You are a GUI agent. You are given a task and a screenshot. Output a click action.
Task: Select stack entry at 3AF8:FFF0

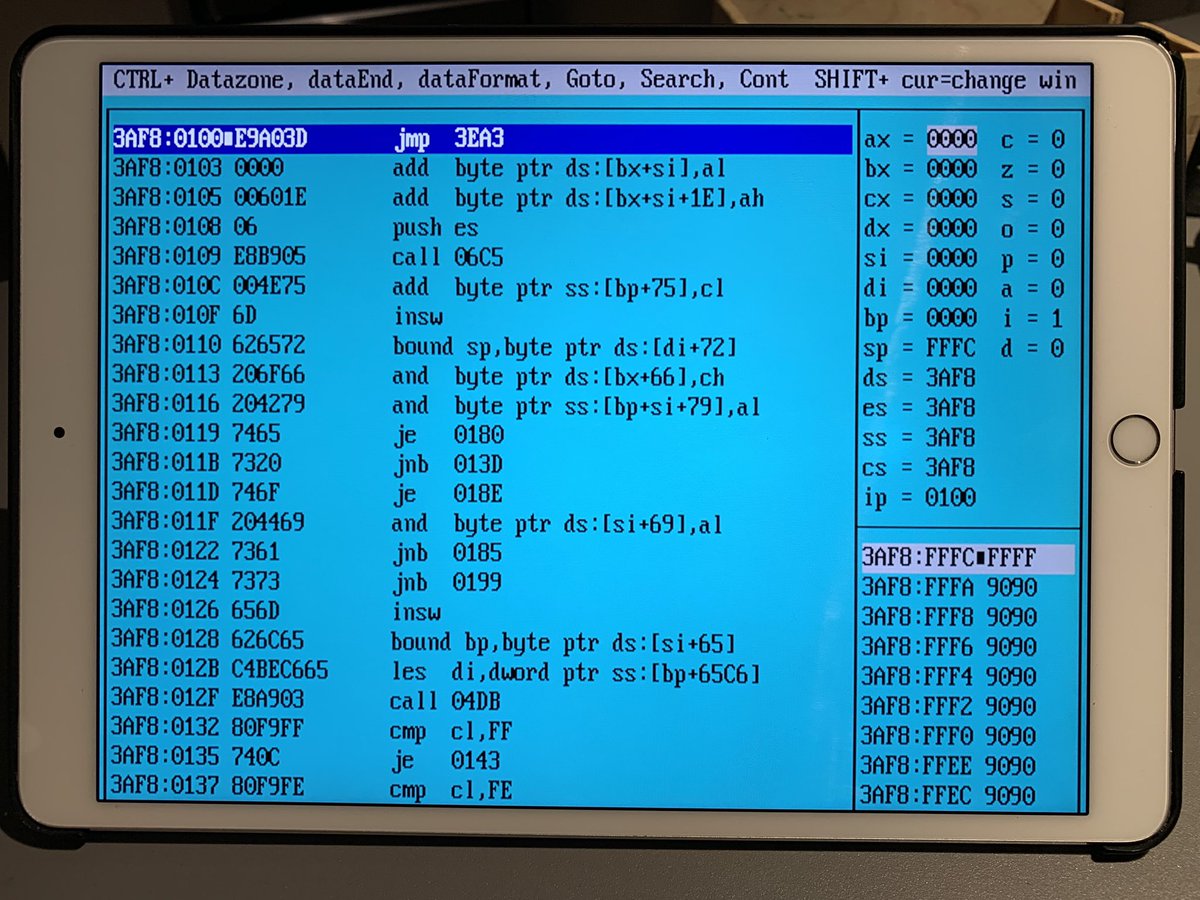point(949,737)
